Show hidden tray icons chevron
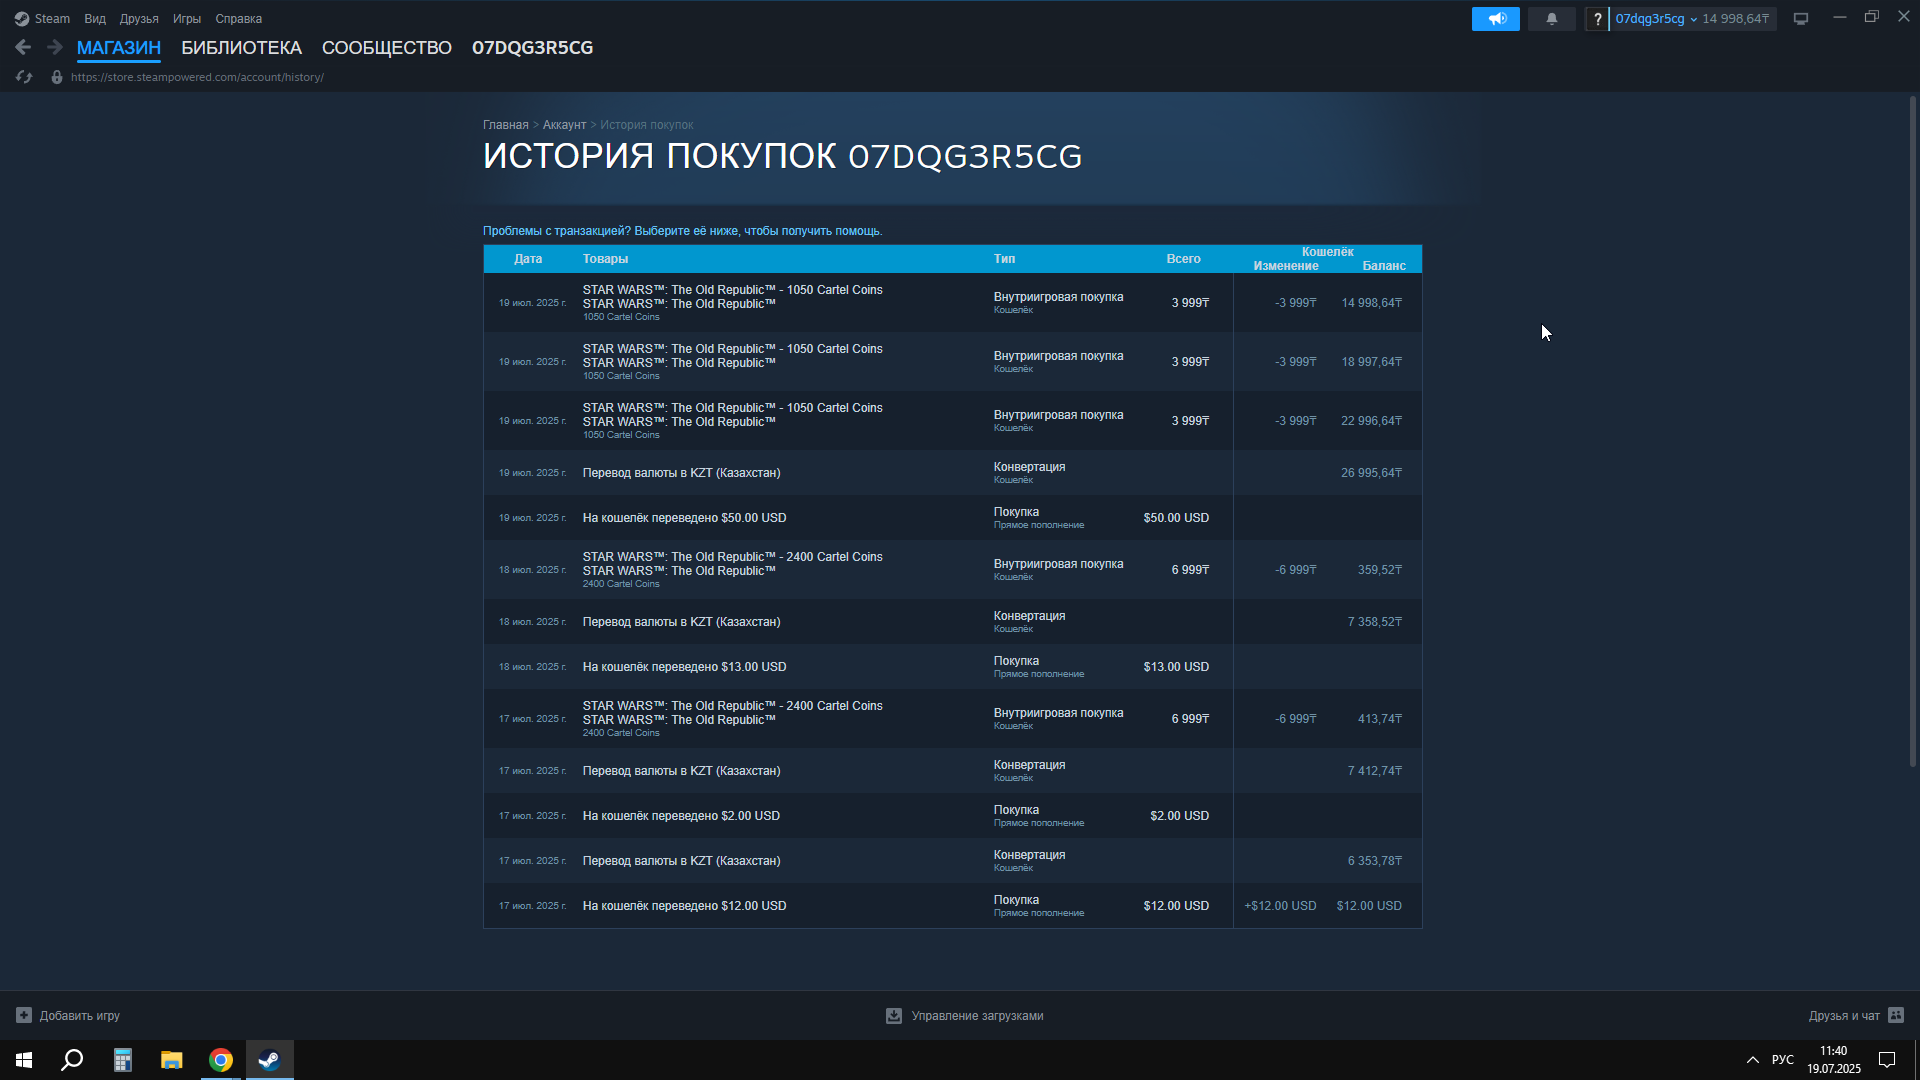Viewport: 1920px width, 1080px height. pyautogui.click(x=1753, y=1060)
